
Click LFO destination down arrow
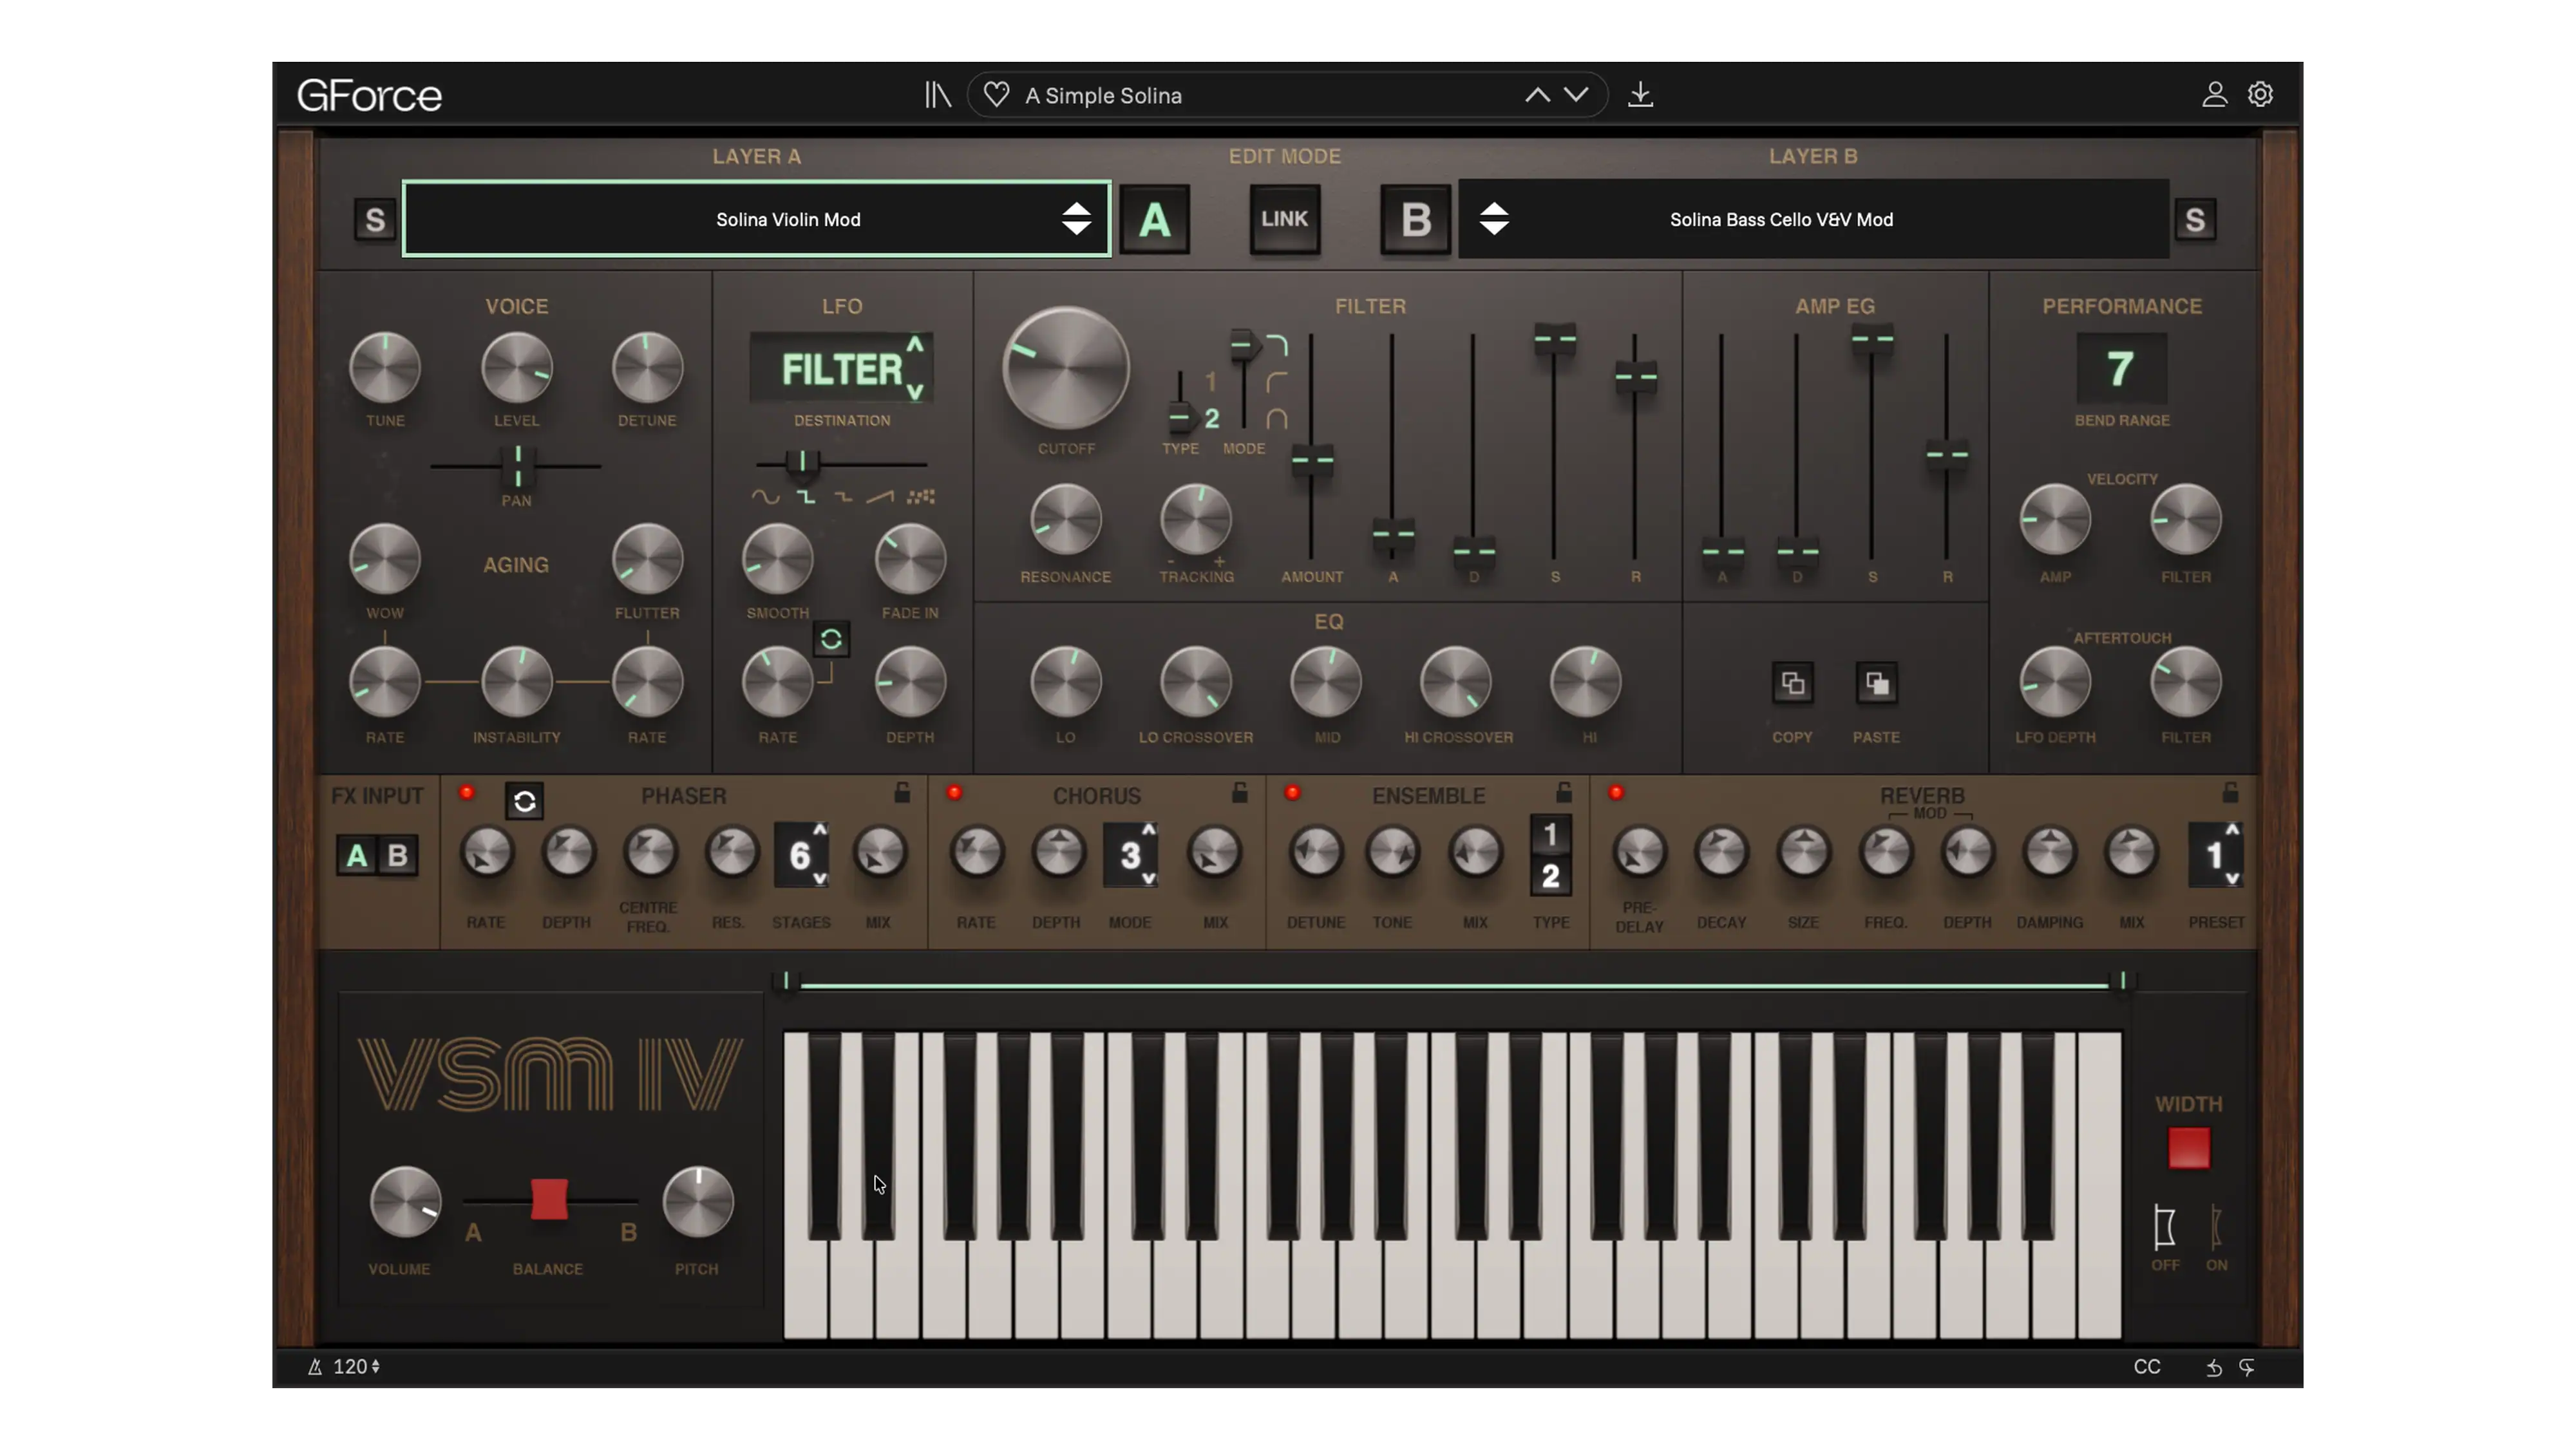(x=915, y=392)
